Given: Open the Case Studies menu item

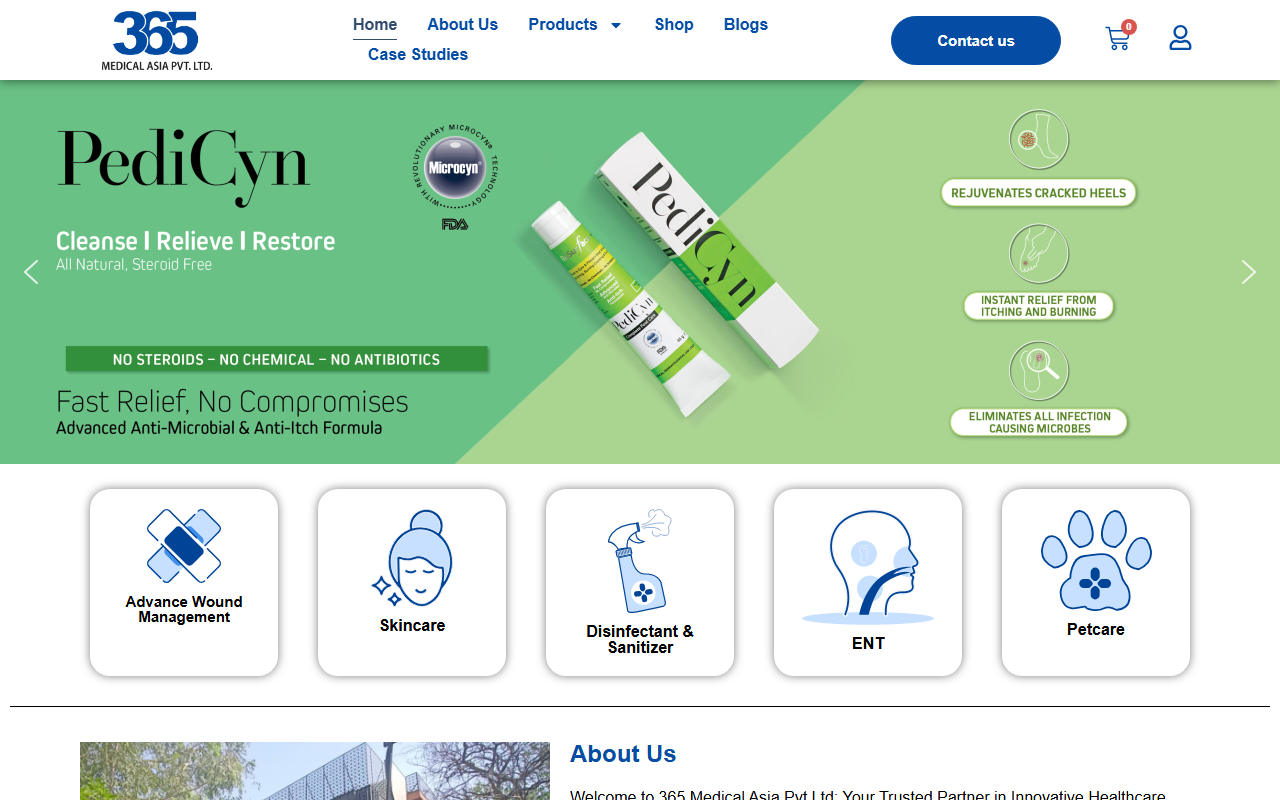Looking at the screenshot, I should 418,55.
